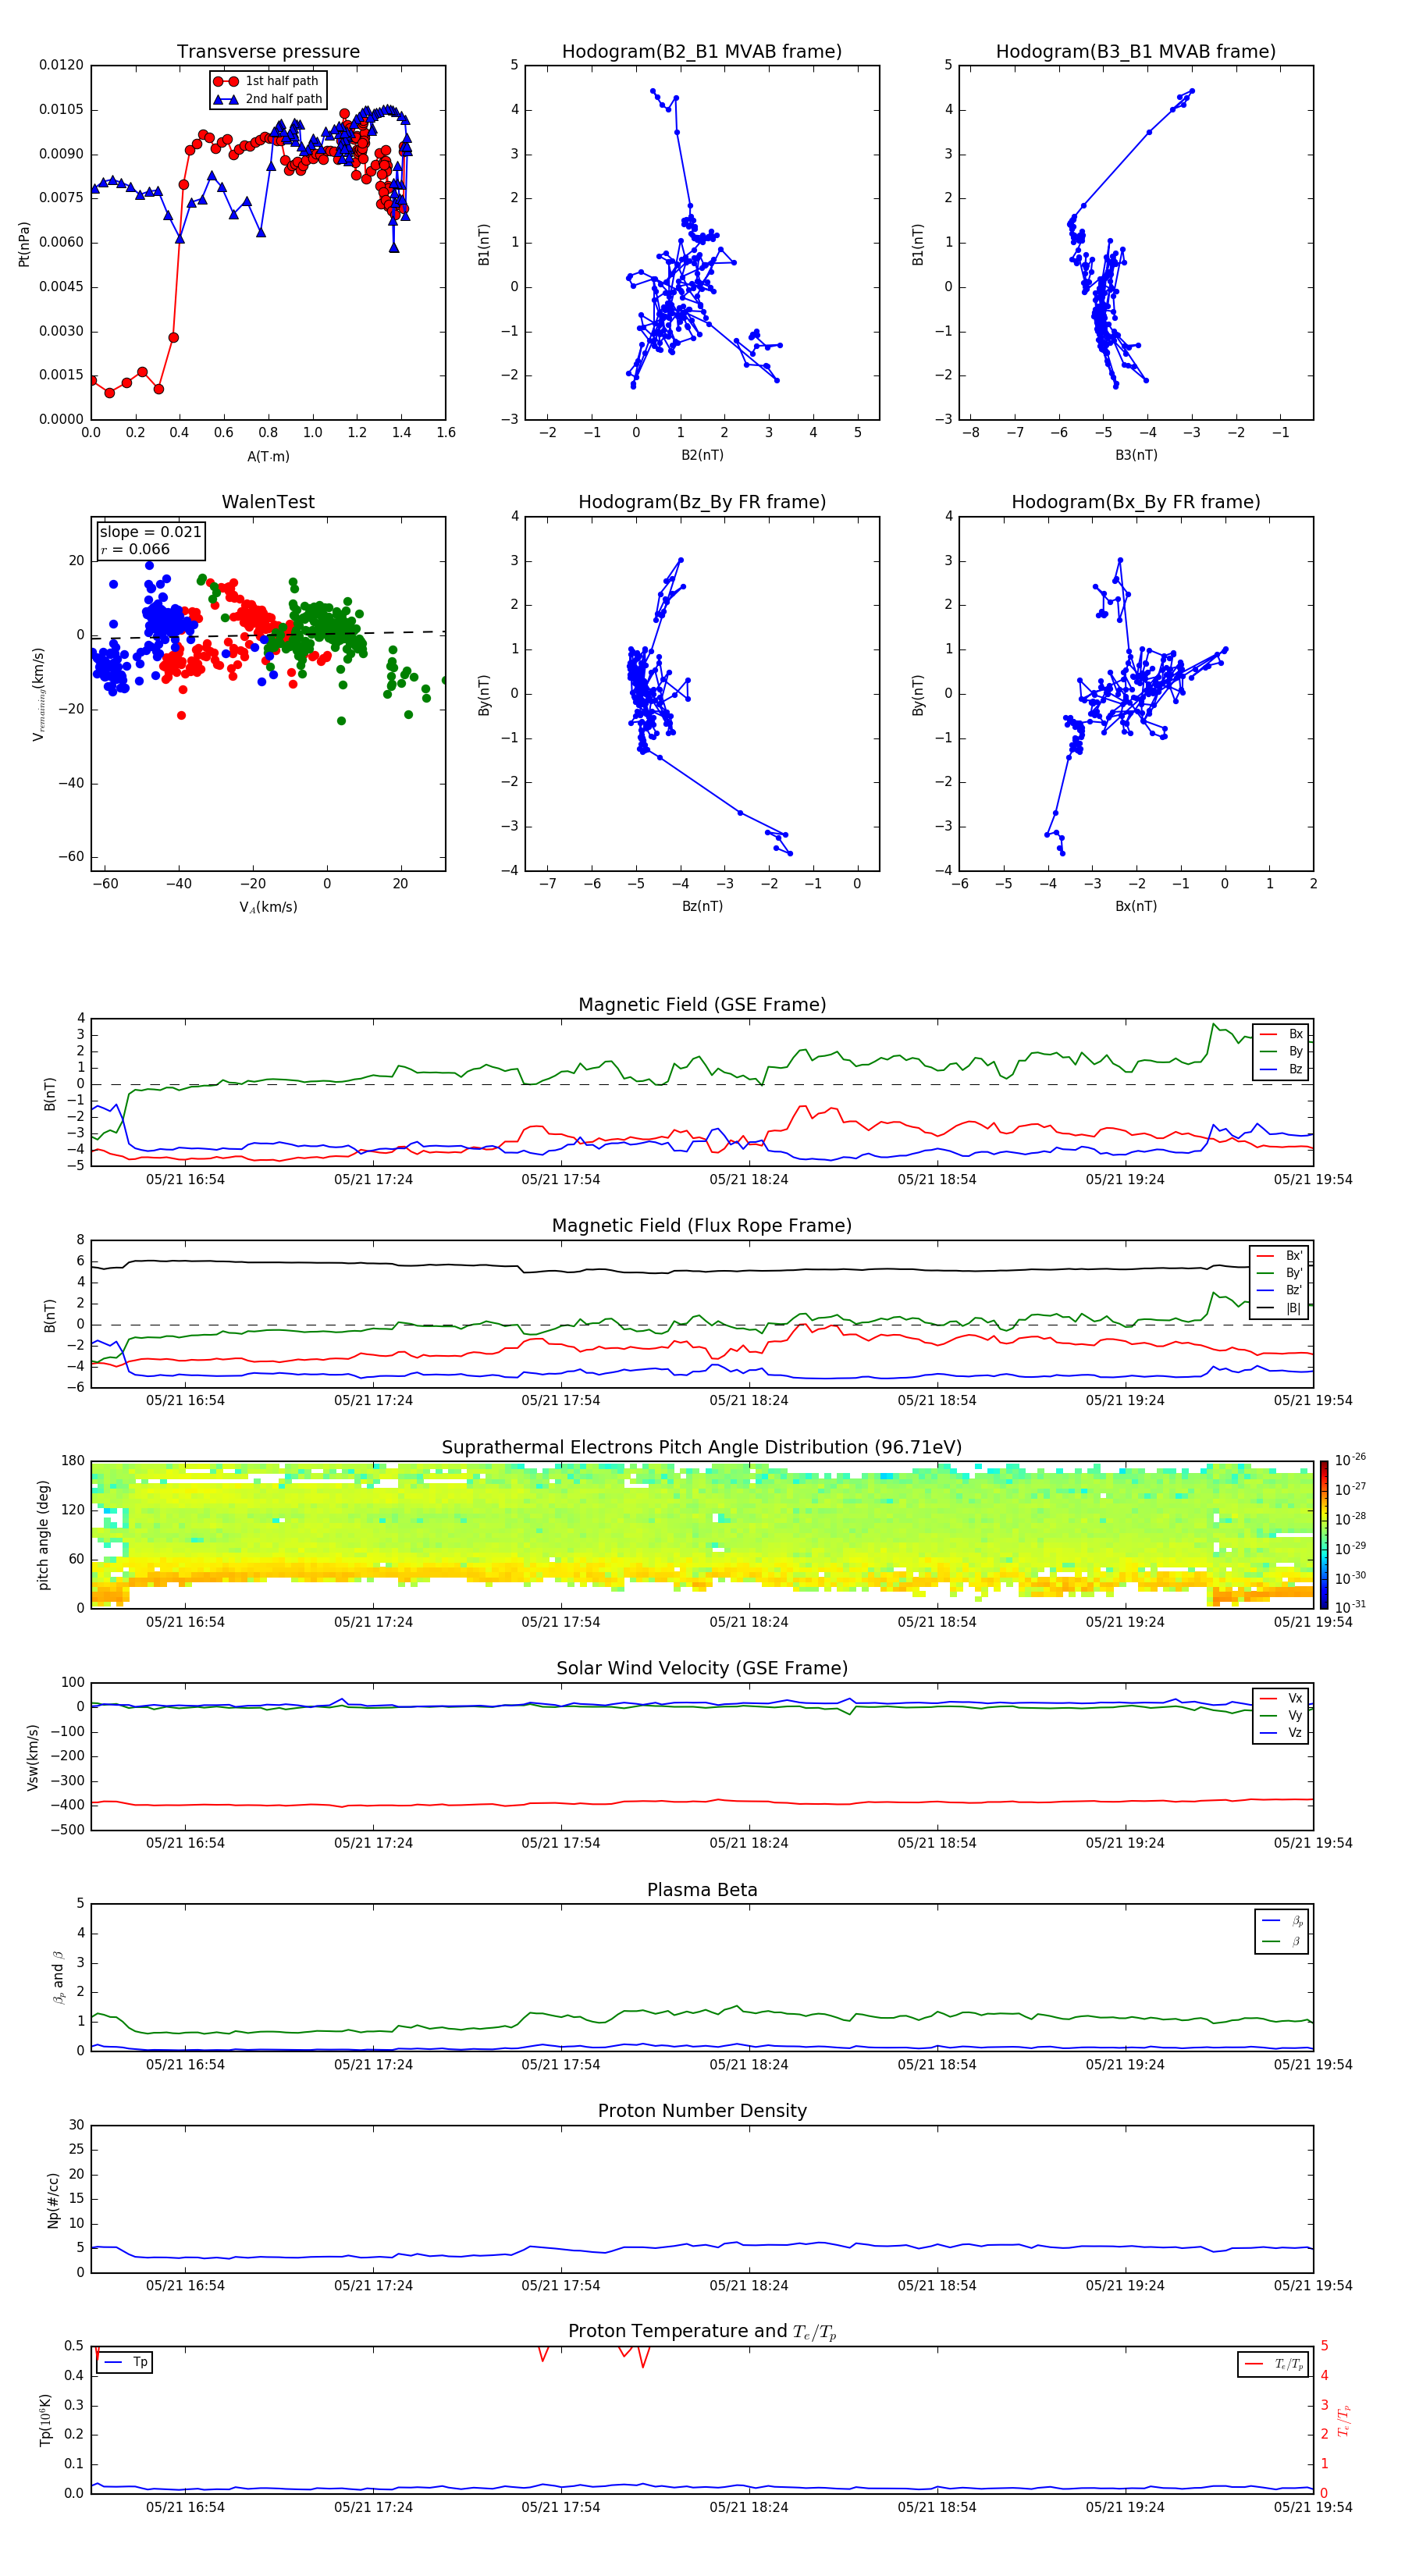
Task: Click the 'Bz' entry in GSE legend
Action: coord(1281,1069)
